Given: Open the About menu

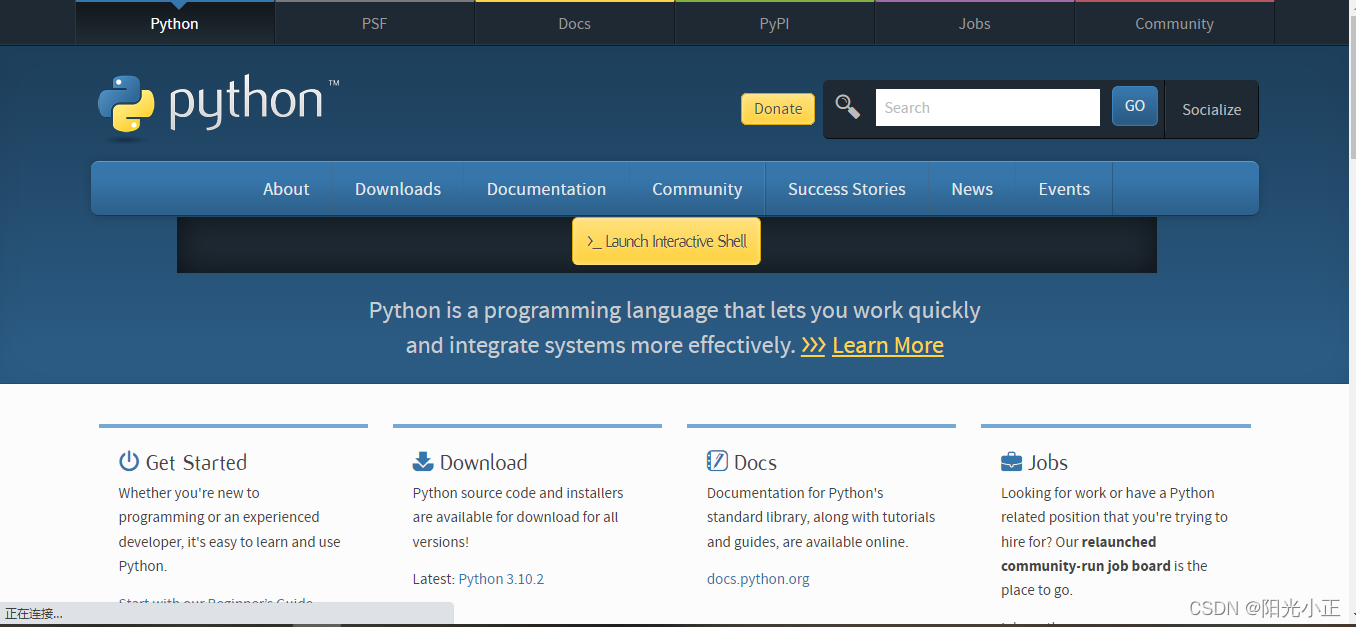Looking at the screenshot, I should coord(286,189).
